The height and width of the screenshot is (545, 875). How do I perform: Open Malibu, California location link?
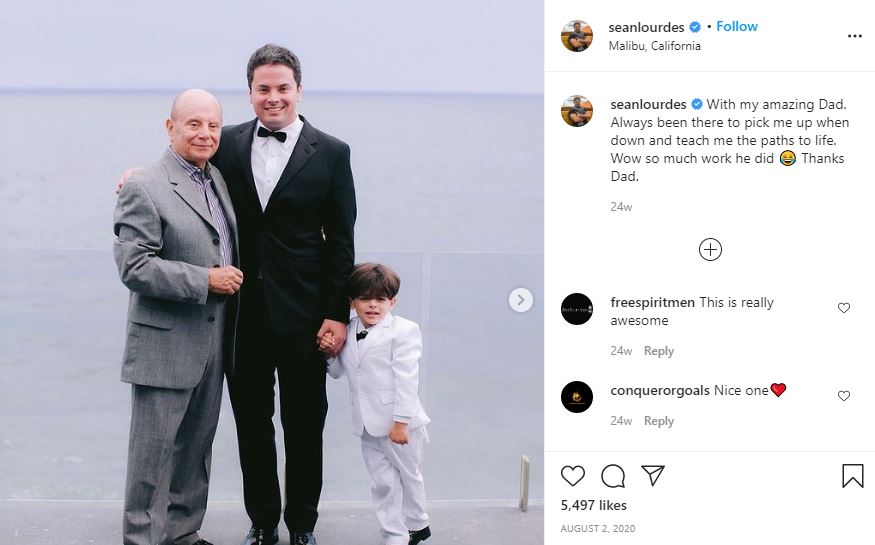pos(654,46)
